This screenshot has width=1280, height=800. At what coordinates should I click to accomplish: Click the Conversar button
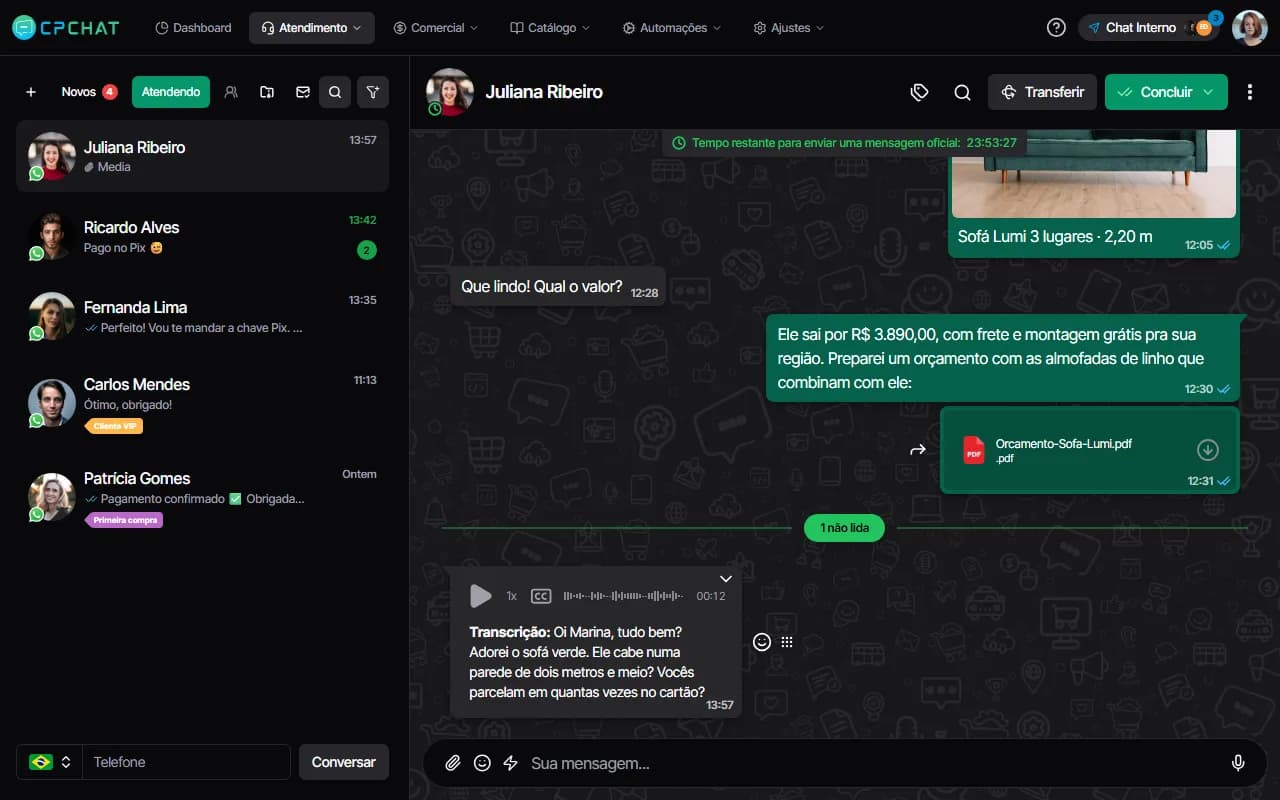[343, 762]
